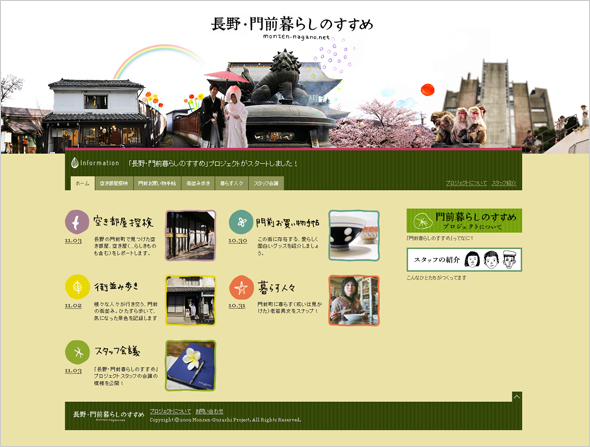Open the yellow-framed street building thumbnail

click(x=190, y=301)
